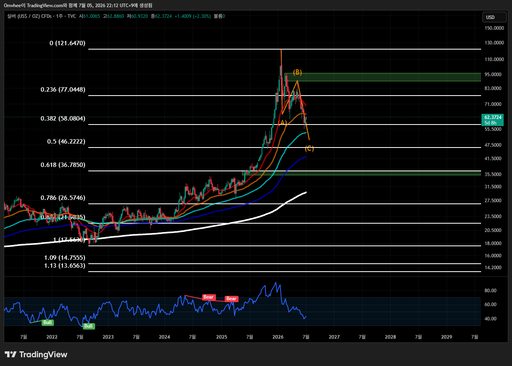The width and height of the screenshot is (512, 366).
Task: Click the 2022 time axis label
Action: point(52,337)
